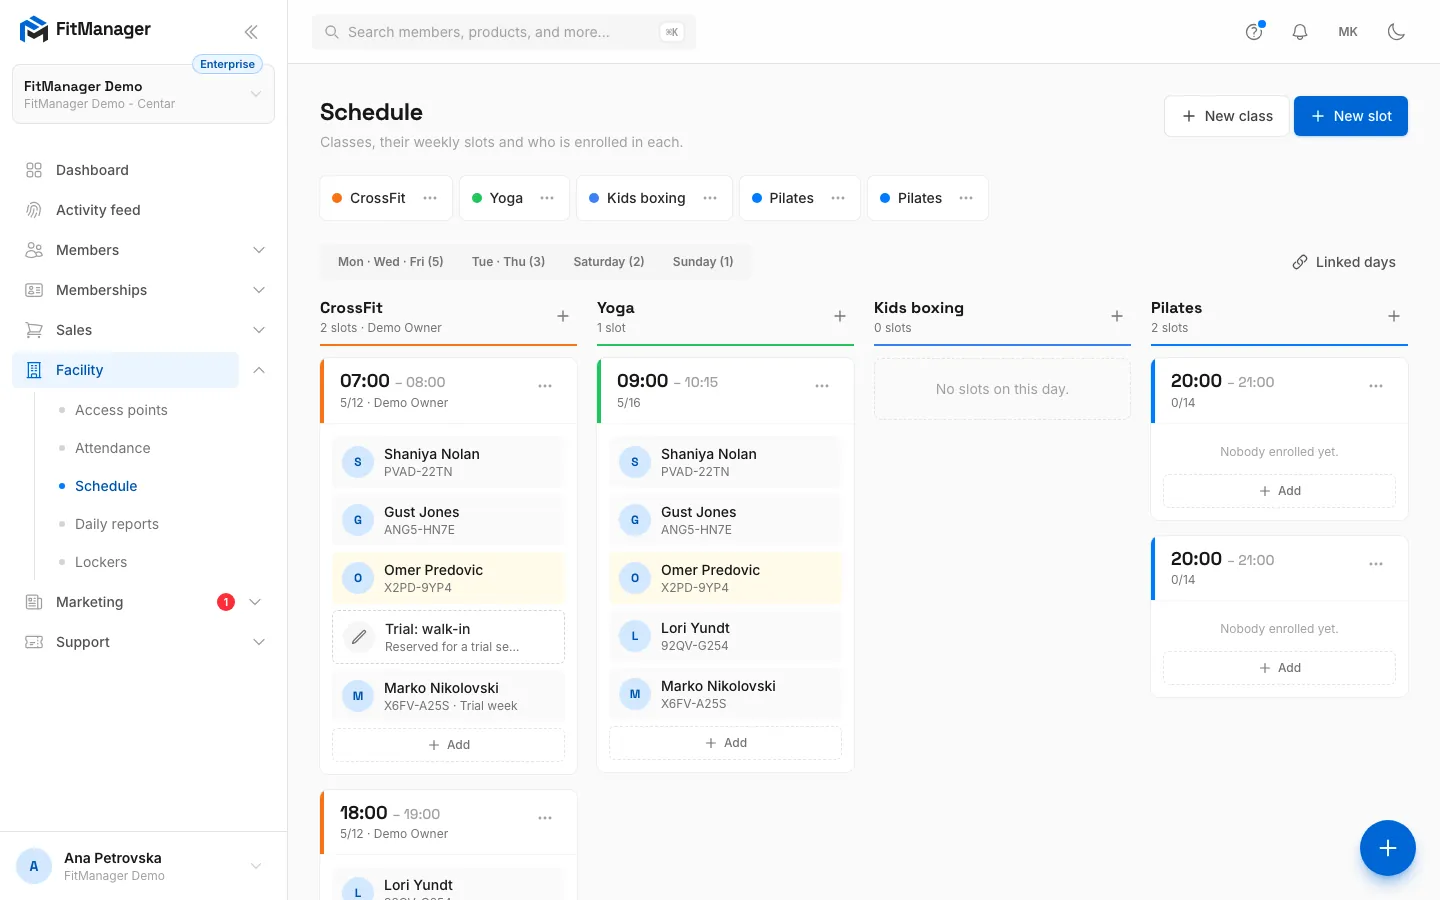The image size is (1440, 900).
Task: Click Add in the 07:00 CrossFit slot
Action: tap(448, 745)
